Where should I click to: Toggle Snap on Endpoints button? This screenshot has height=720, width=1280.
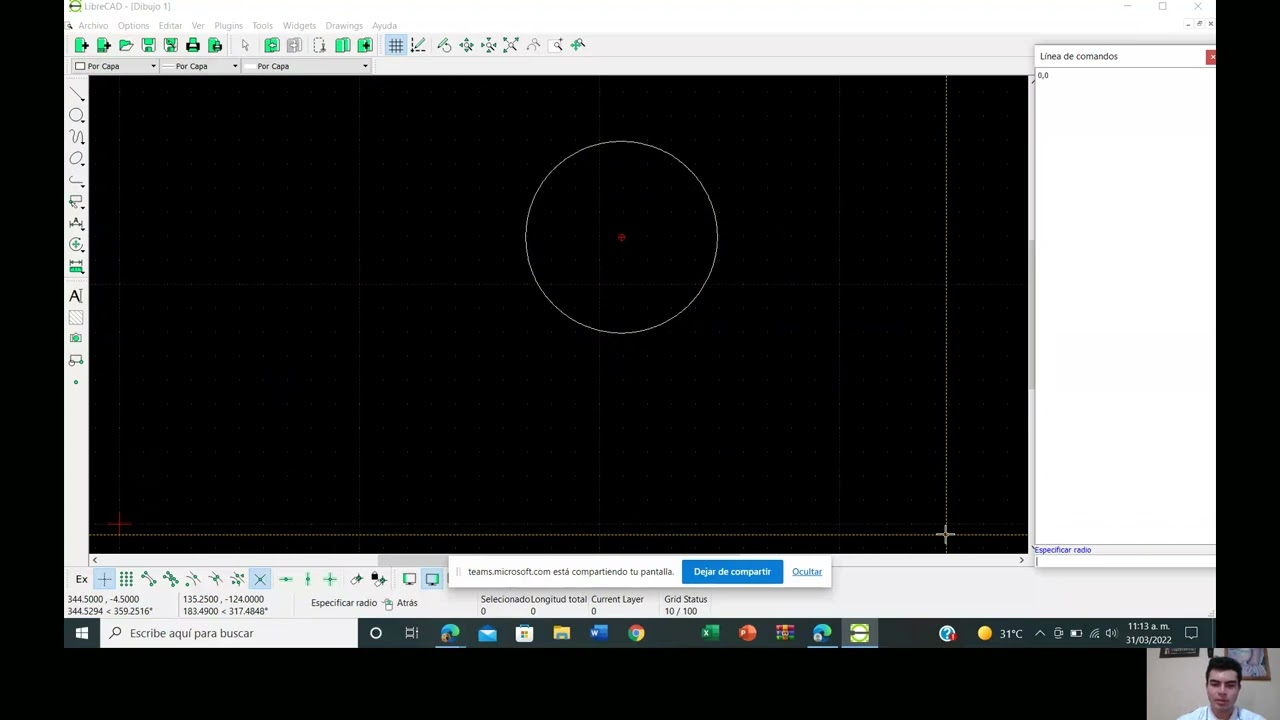coord(149,579)
